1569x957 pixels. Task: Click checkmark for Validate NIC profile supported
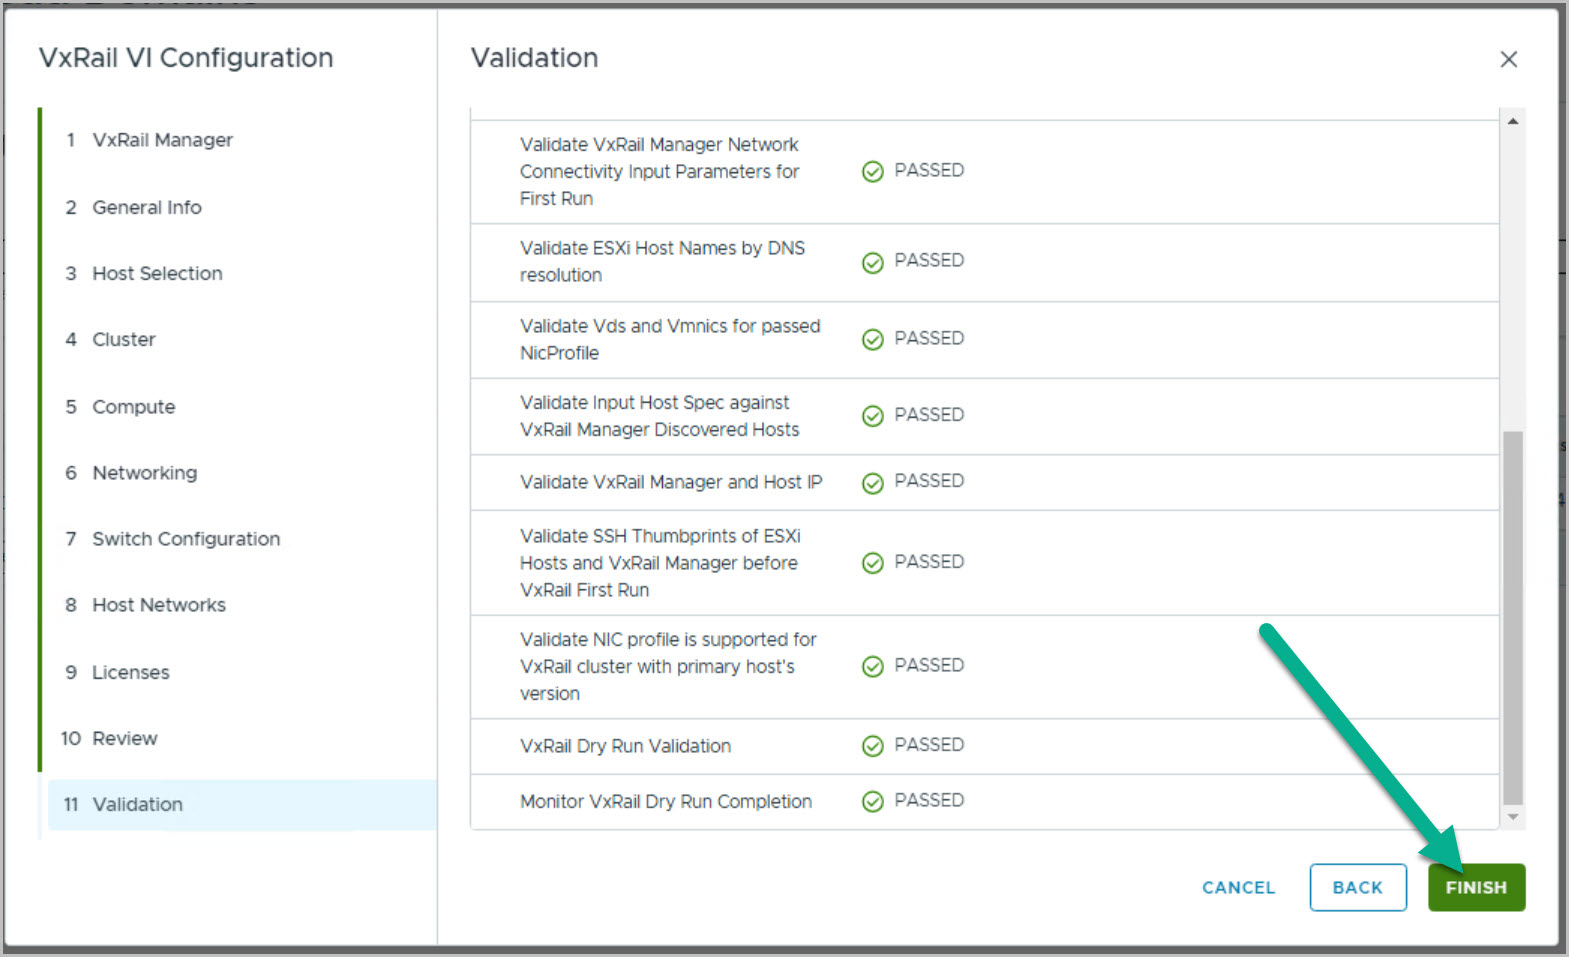[872, 667]
